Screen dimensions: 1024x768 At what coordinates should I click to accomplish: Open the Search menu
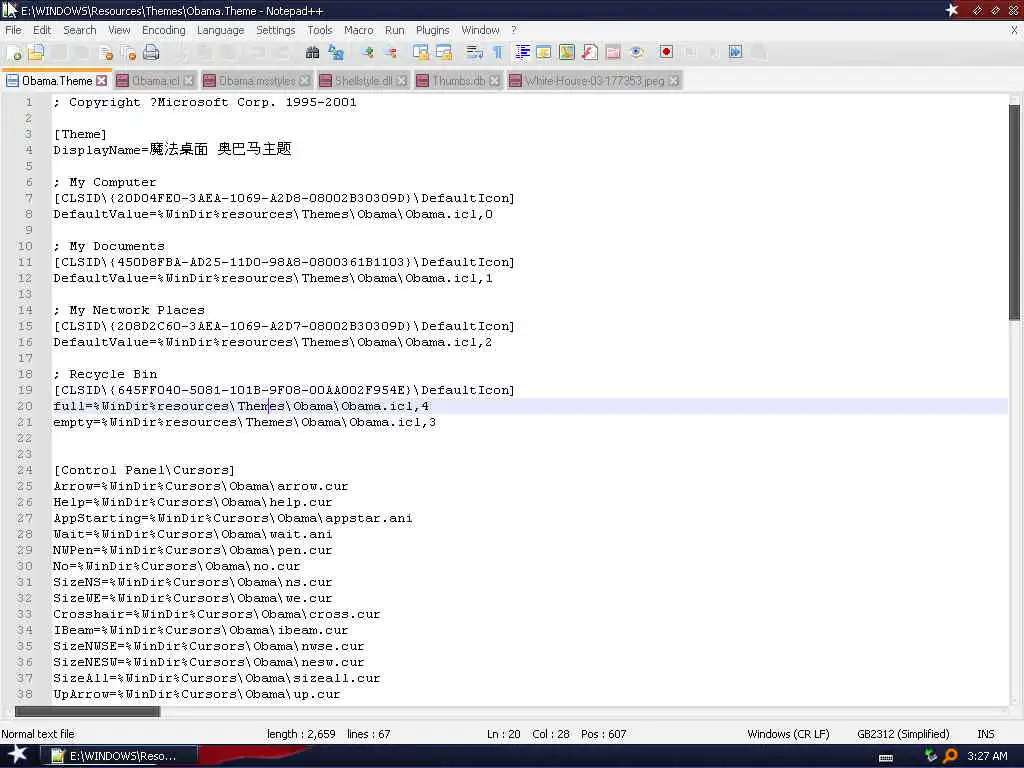(x=80, y=30)
